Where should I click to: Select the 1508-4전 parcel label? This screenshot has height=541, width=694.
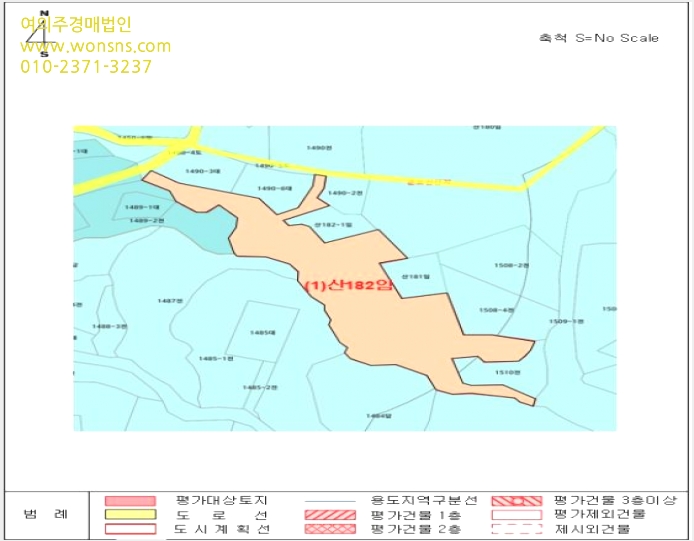(496, 310)
